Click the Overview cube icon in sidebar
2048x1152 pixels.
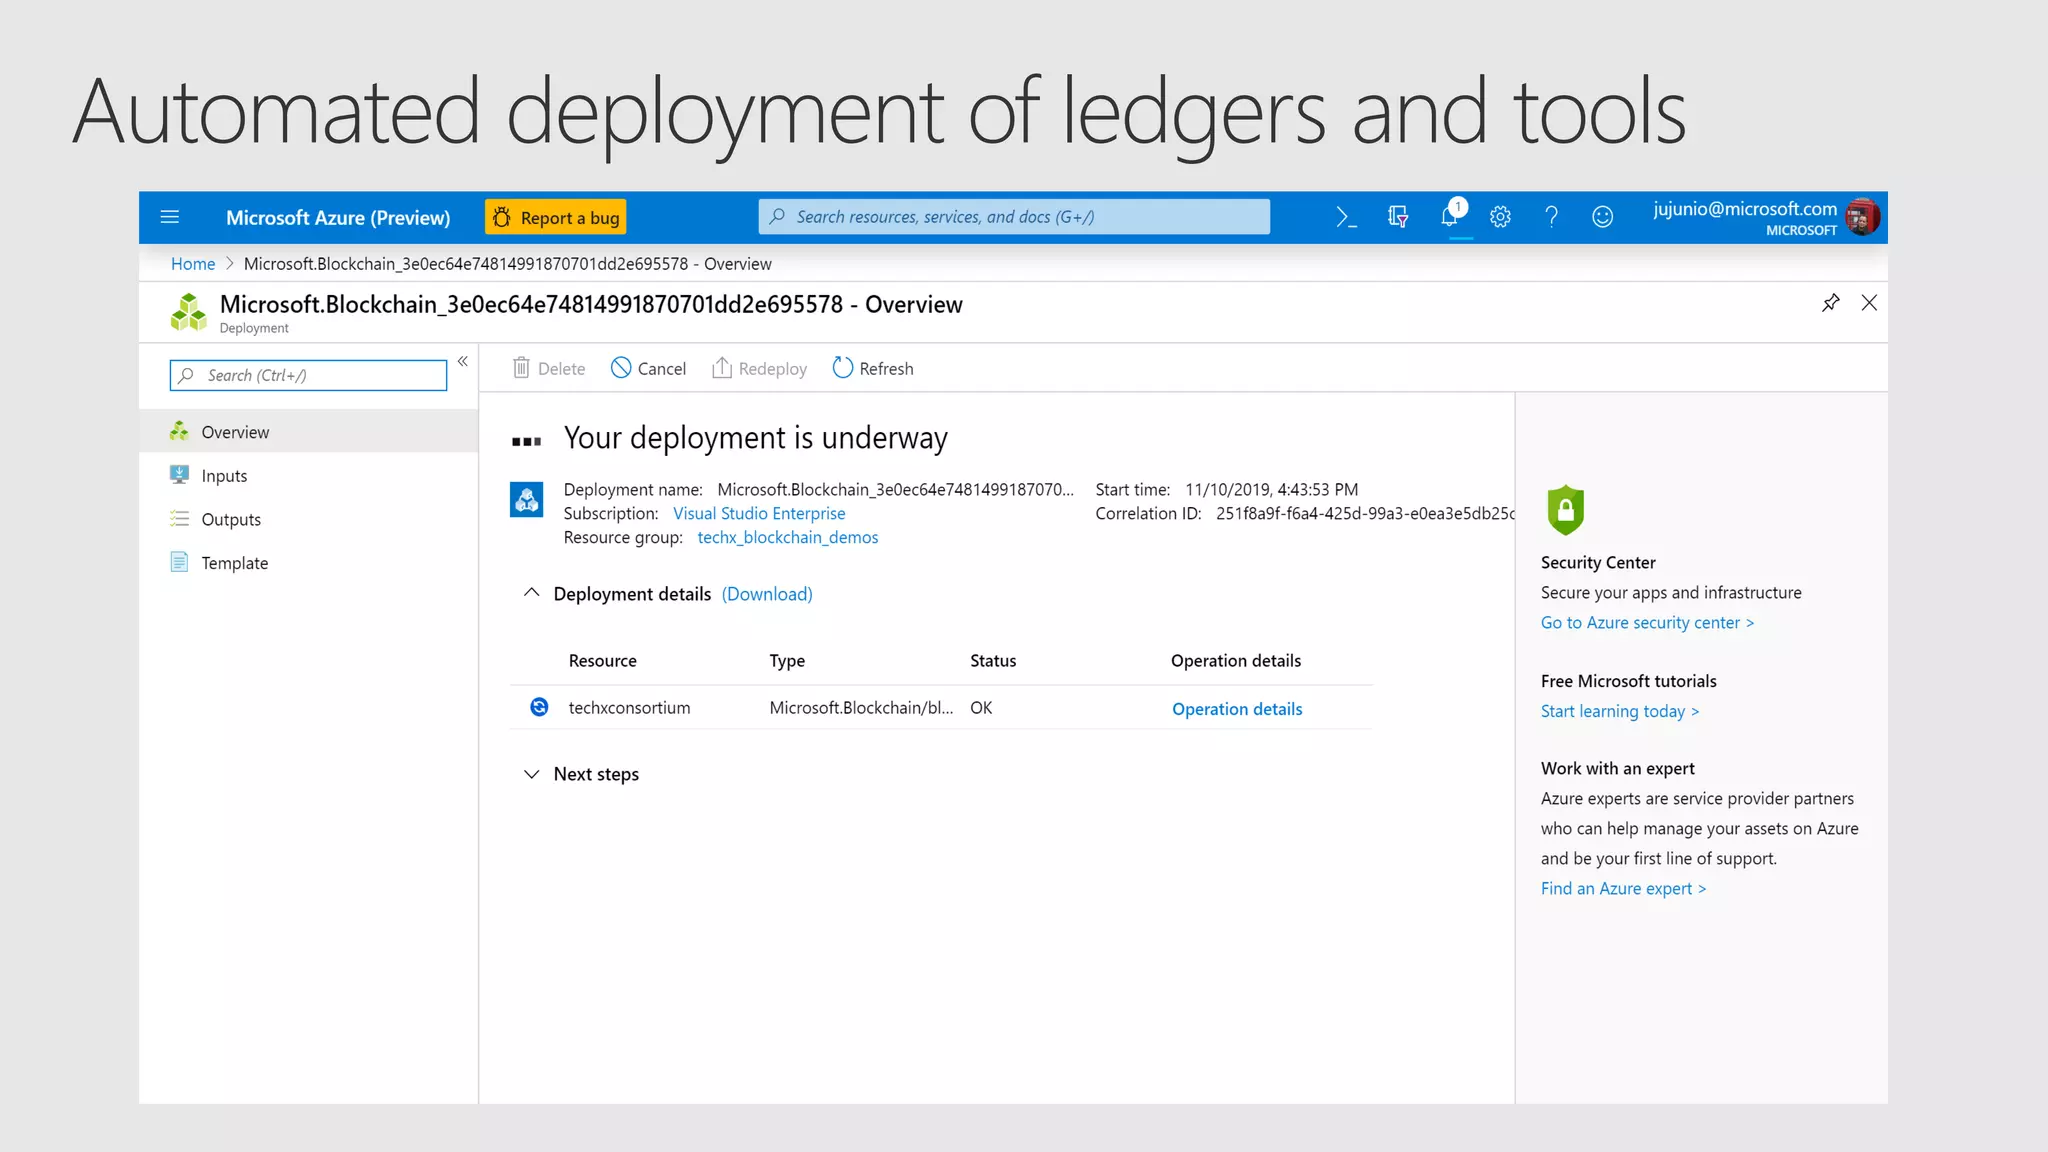pyautogui.click(x=179, y=431)
